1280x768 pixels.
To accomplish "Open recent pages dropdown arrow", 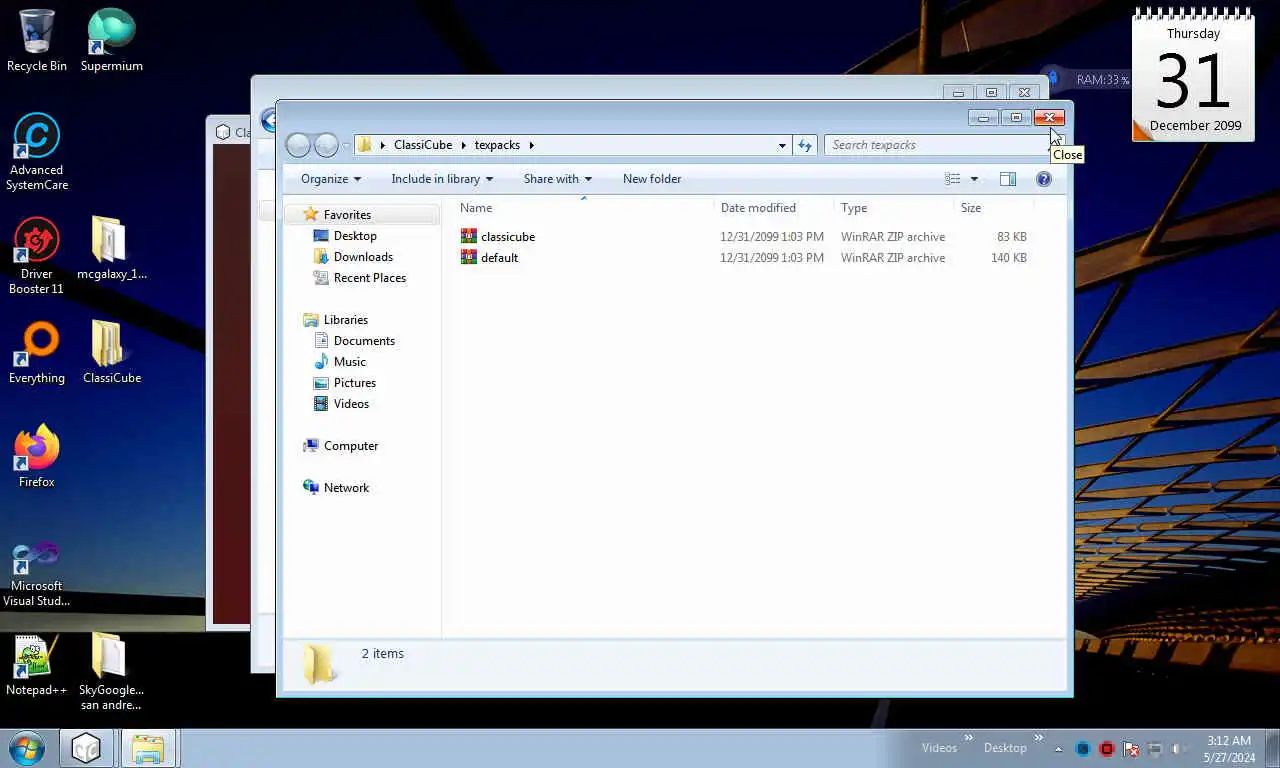I will (x=346, y=145).
